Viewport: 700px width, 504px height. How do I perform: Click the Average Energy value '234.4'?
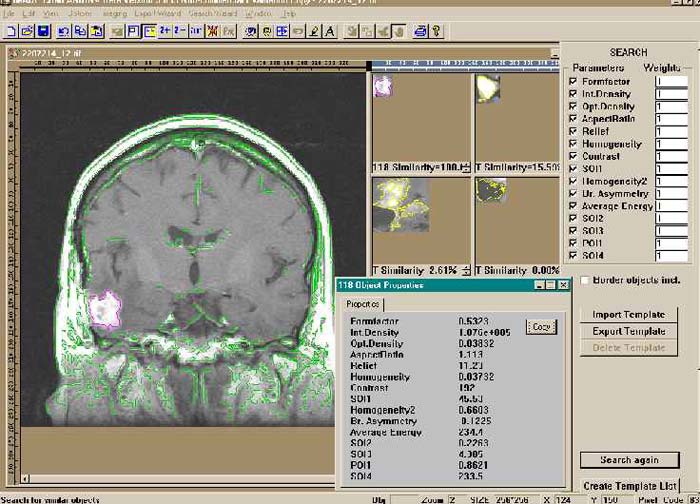[x=471, y=432]
